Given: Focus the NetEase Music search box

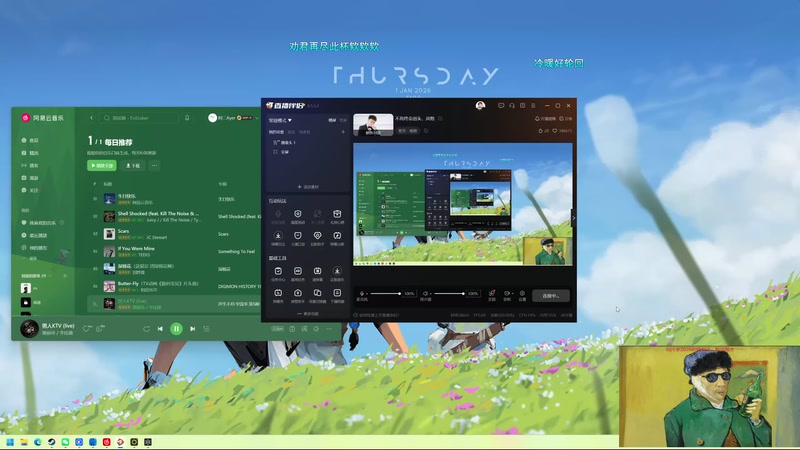Looking at the screenshot, I should point(138,118).
